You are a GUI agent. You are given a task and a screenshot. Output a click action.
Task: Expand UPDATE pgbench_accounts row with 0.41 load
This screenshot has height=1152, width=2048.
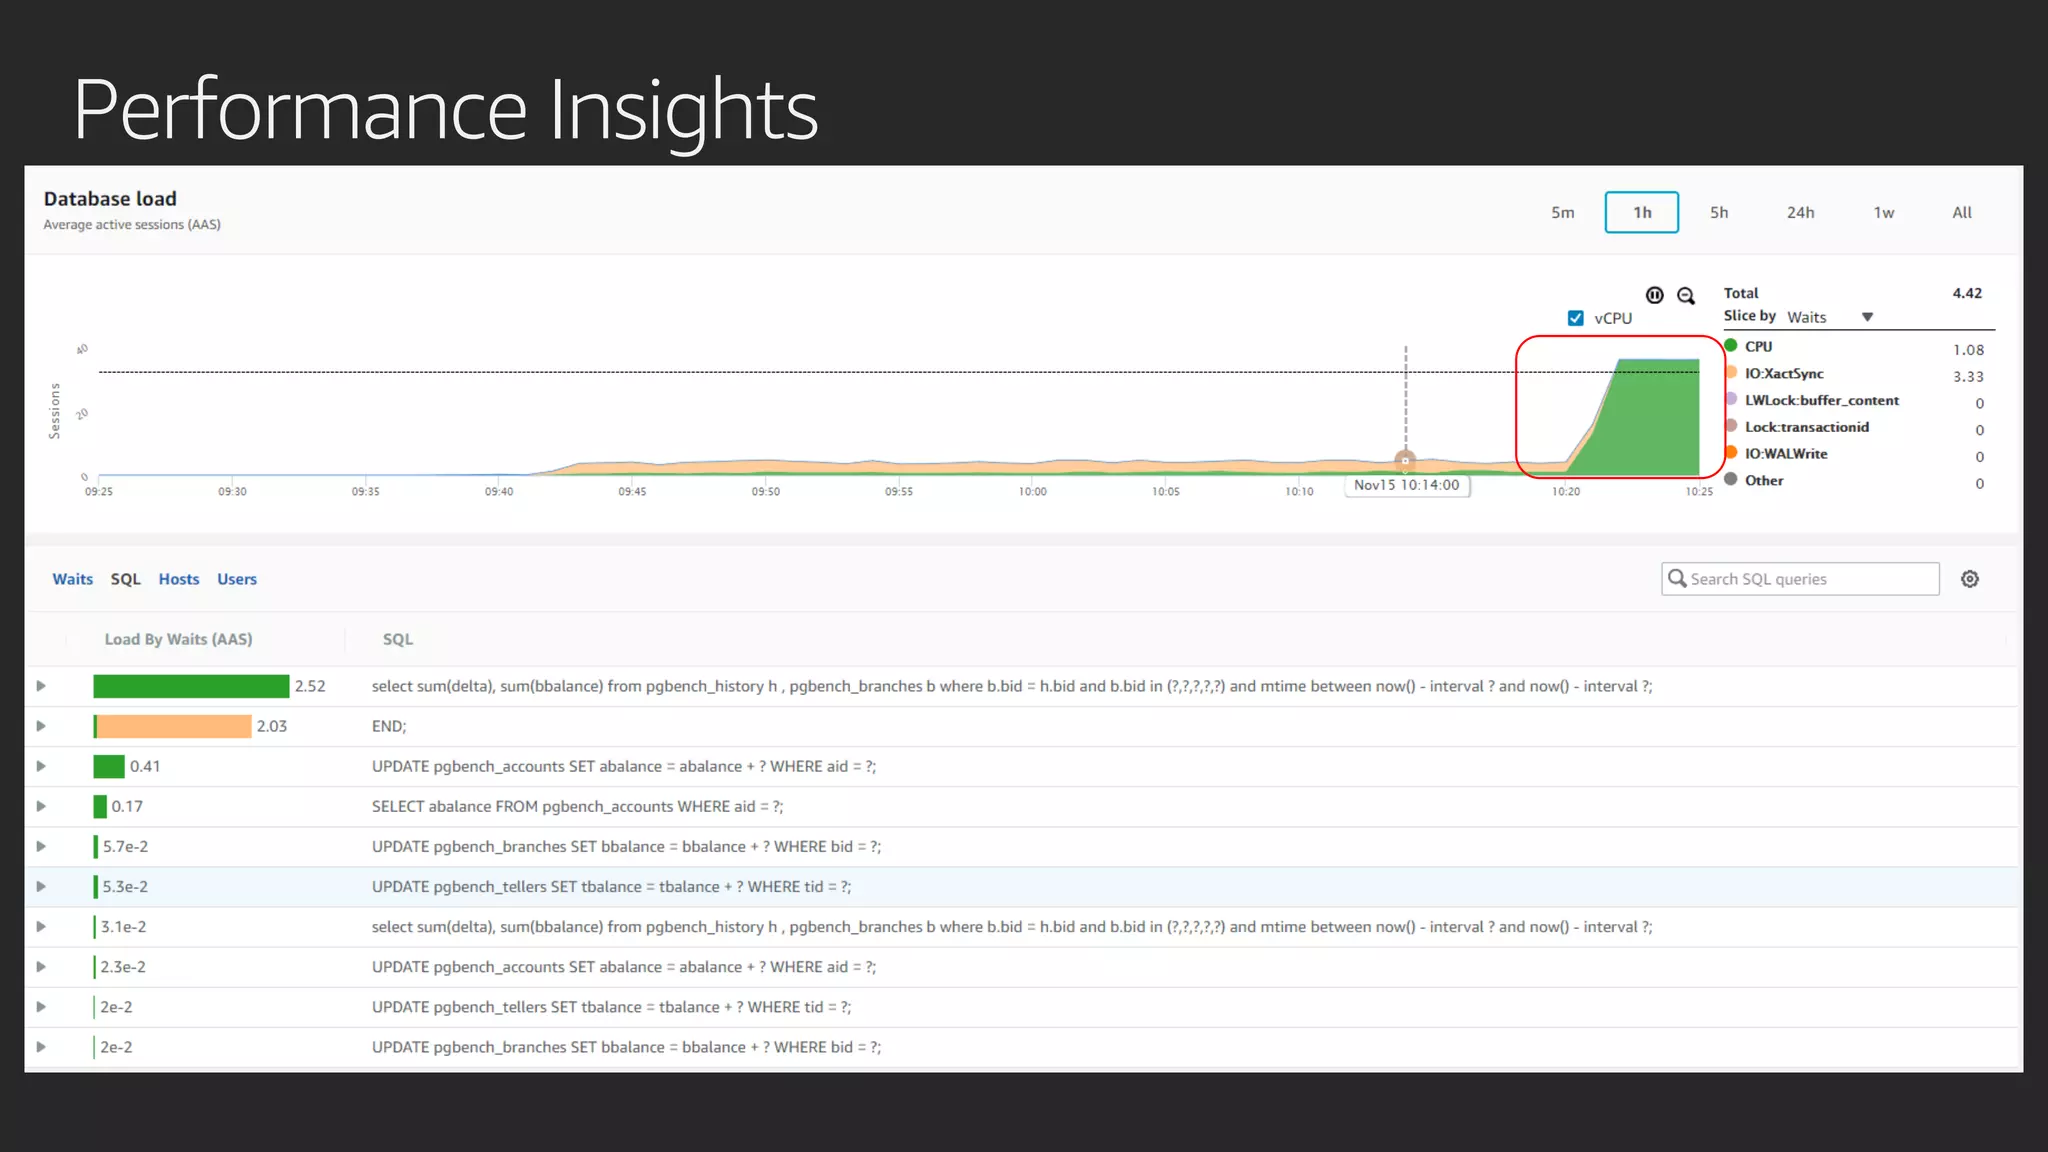41,766
